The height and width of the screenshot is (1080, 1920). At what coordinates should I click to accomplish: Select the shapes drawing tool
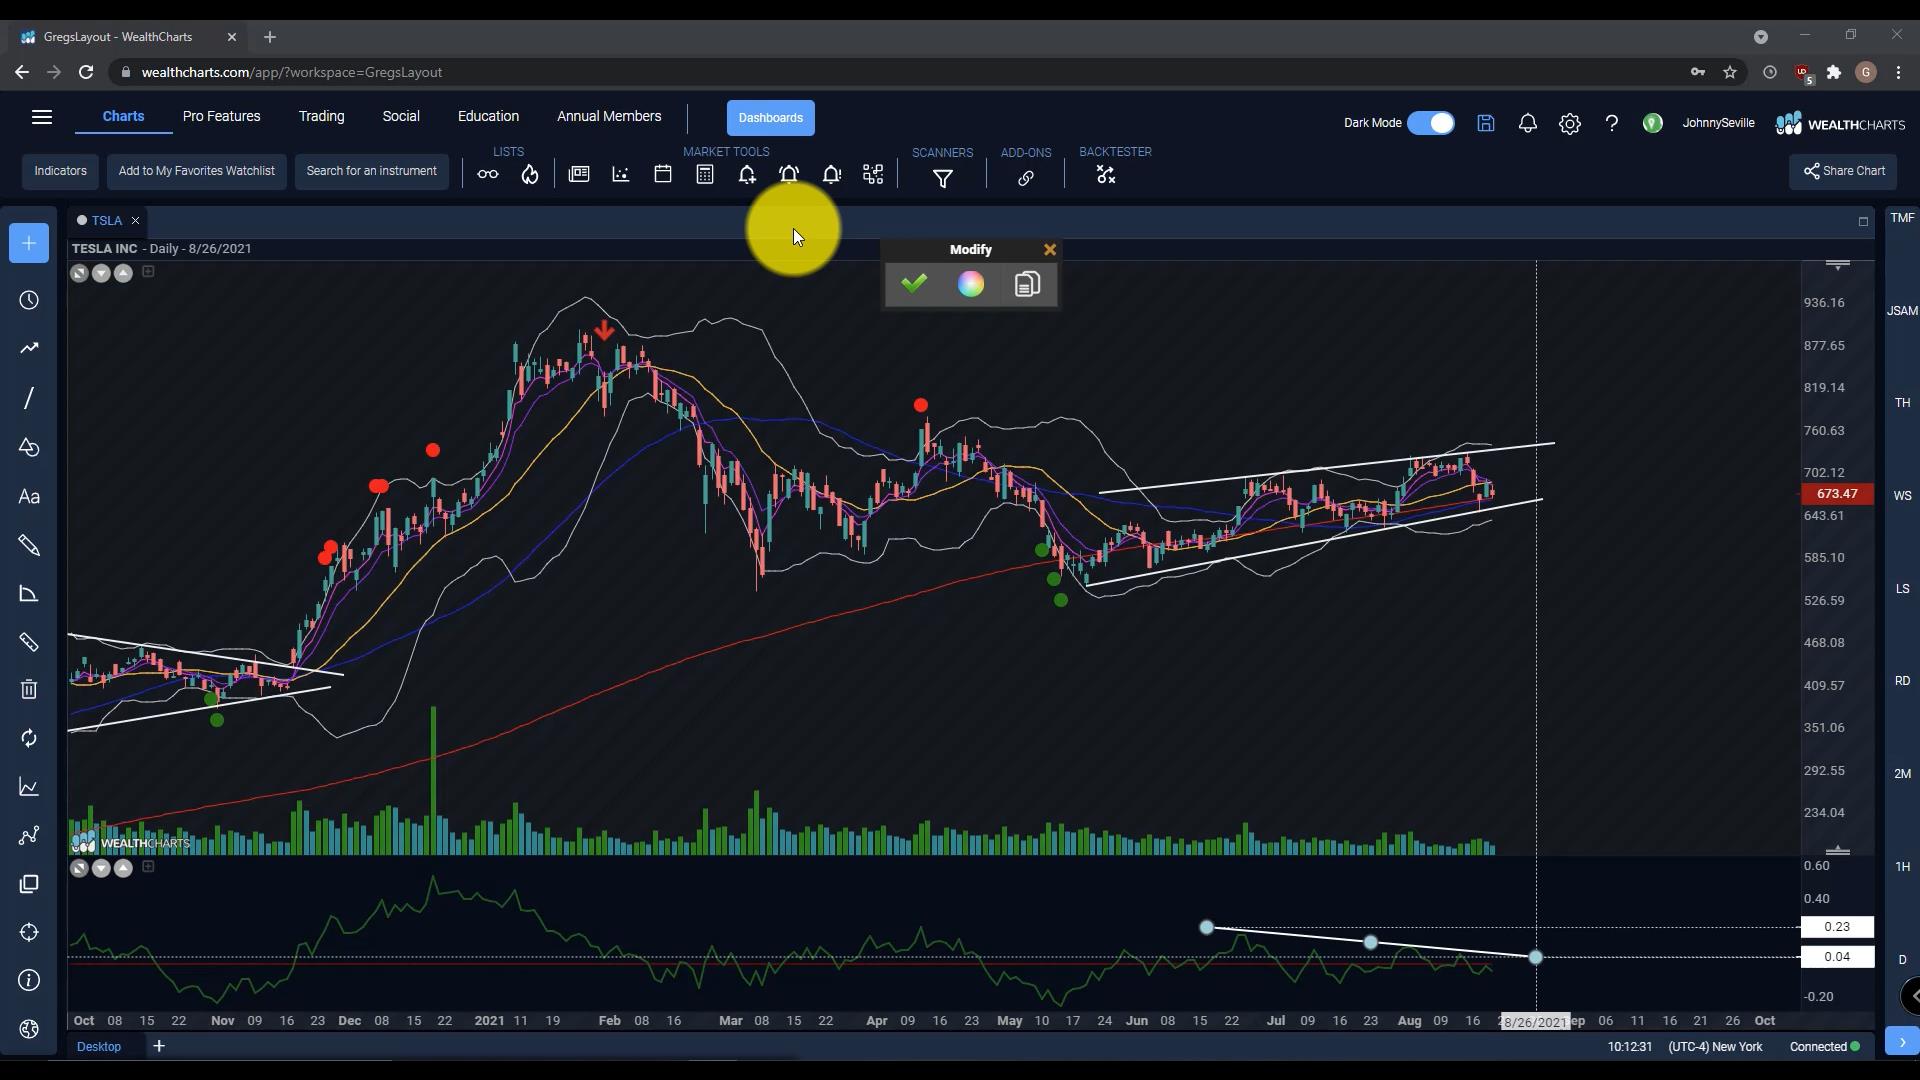[x=29, y=447]
